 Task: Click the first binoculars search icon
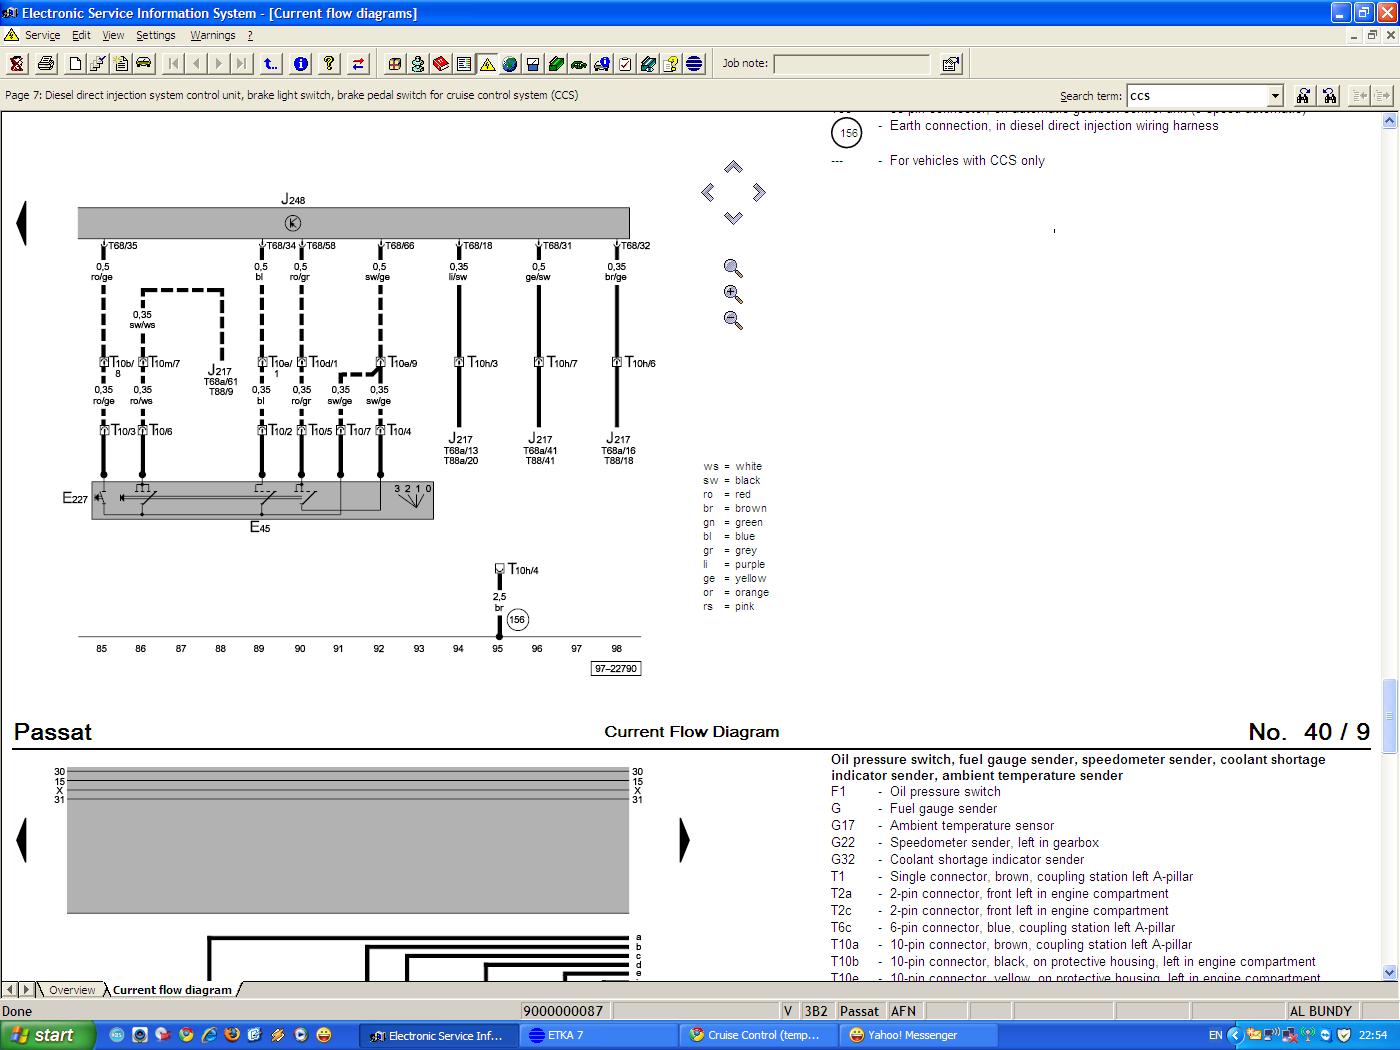click(x=1303, y=96)
